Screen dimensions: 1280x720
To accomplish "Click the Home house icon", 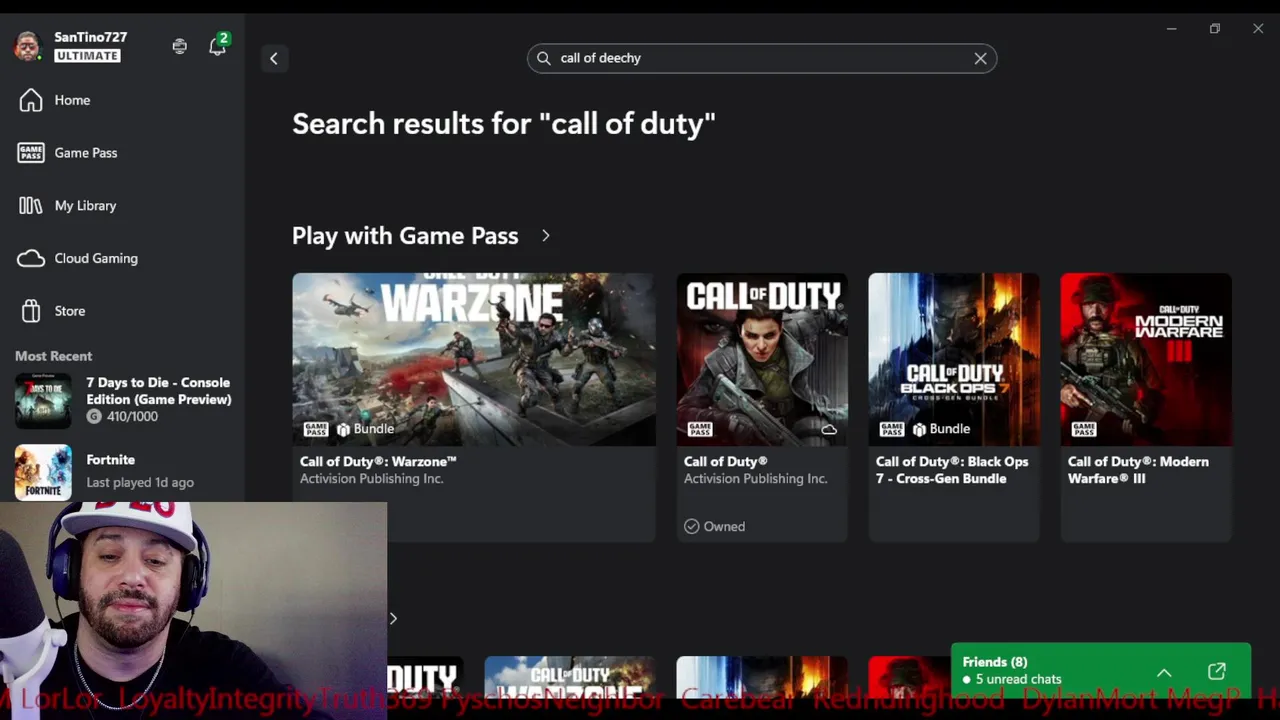I will click(x=31, y=100).
